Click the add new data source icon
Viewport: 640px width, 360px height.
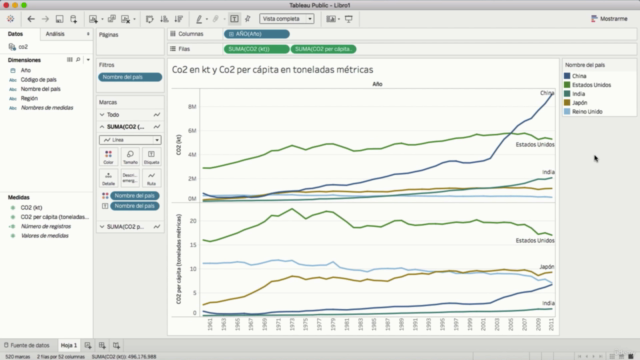(73, 19)
